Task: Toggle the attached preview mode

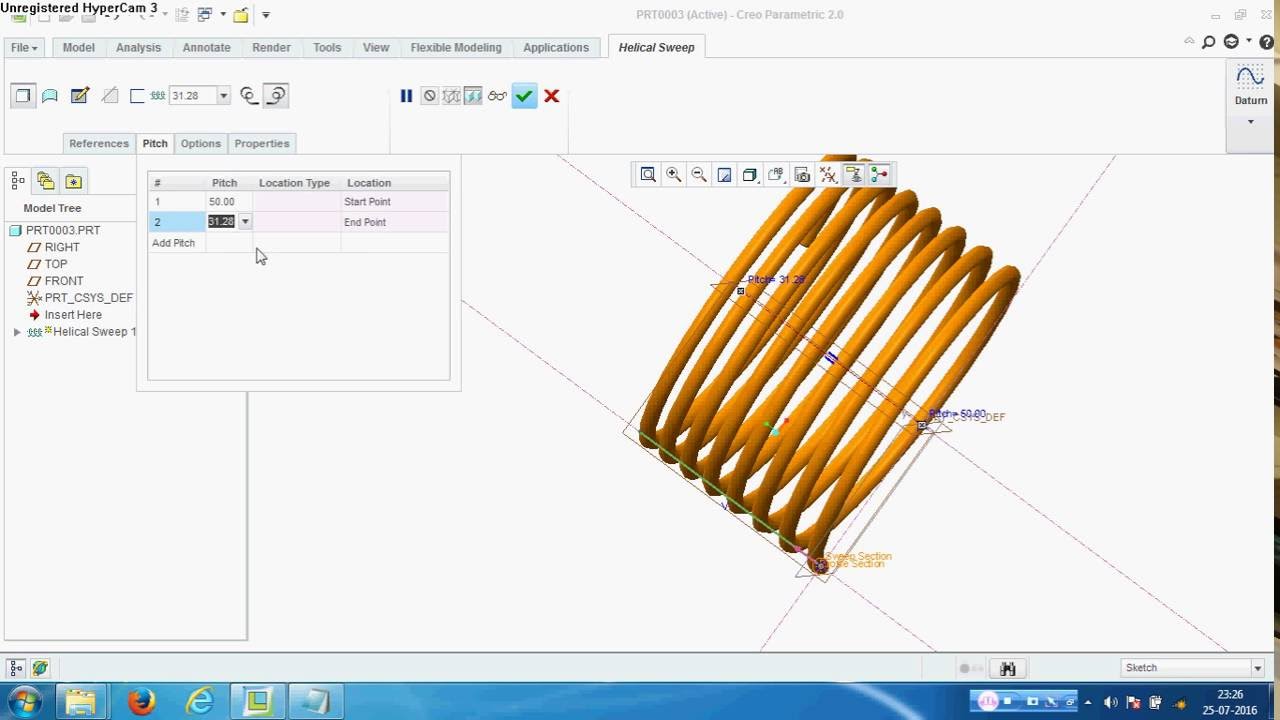Action: (473, 96)
